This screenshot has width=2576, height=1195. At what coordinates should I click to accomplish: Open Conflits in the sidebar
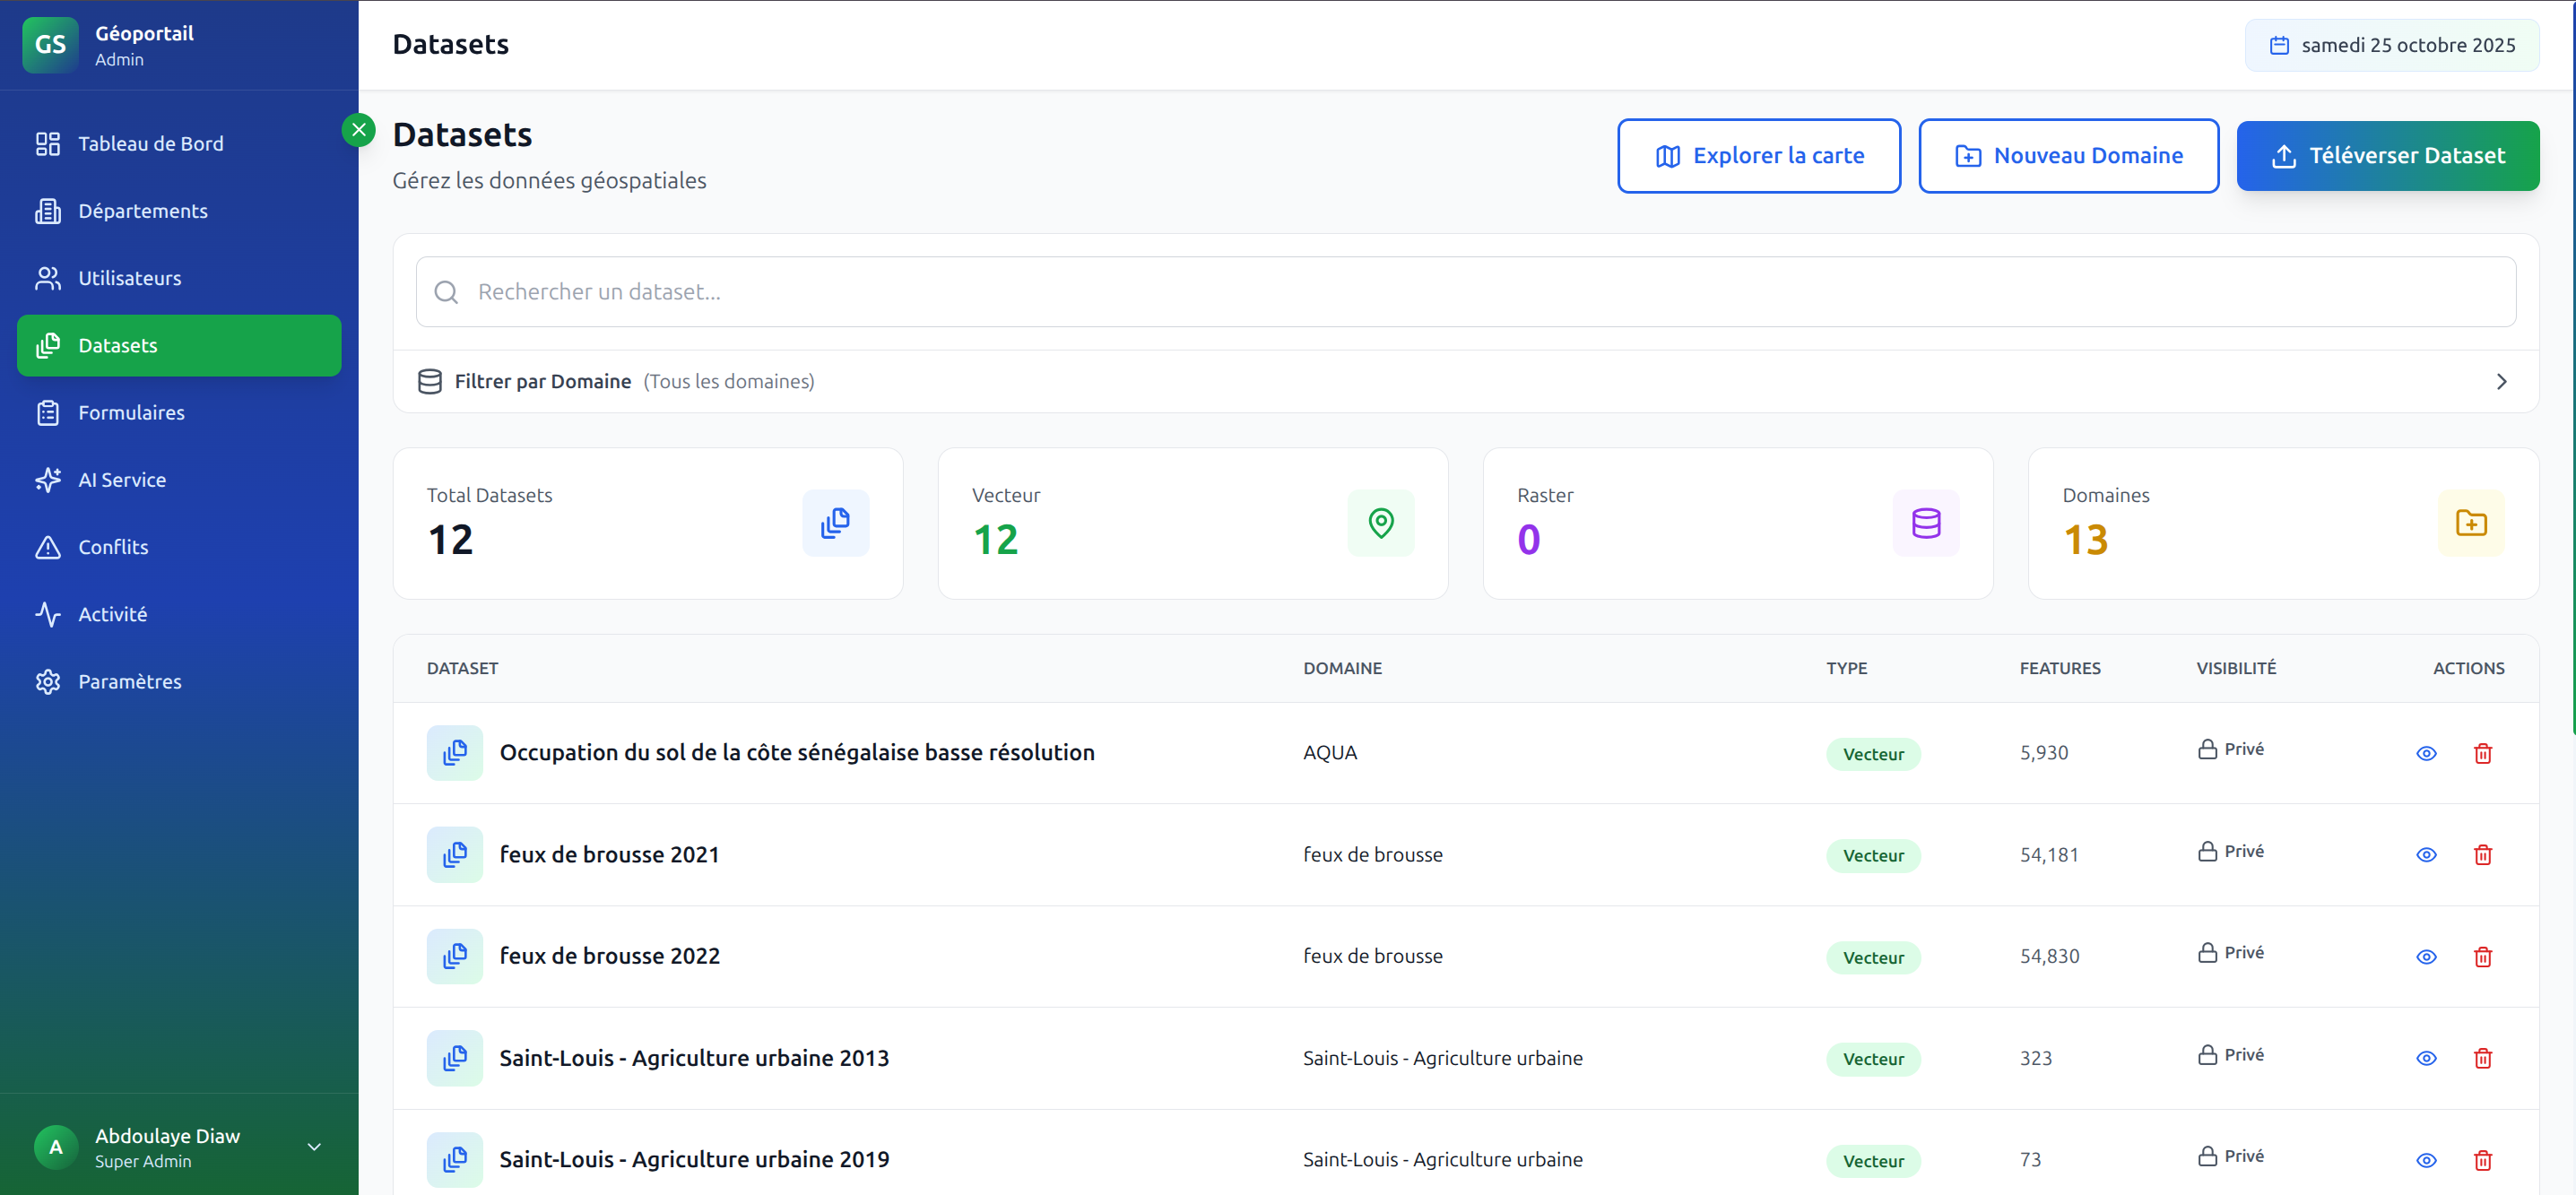(x=113, y=547)
